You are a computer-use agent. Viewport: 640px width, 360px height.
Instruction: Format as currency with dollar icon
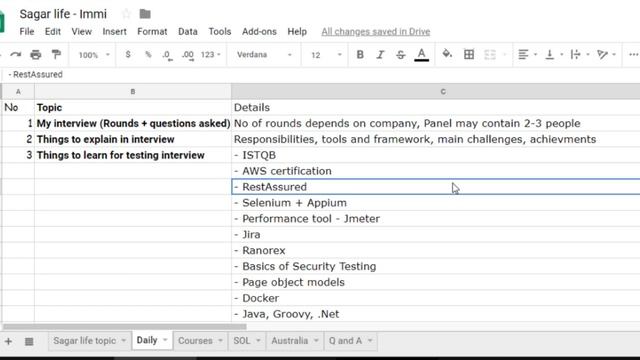click(128, 54)
